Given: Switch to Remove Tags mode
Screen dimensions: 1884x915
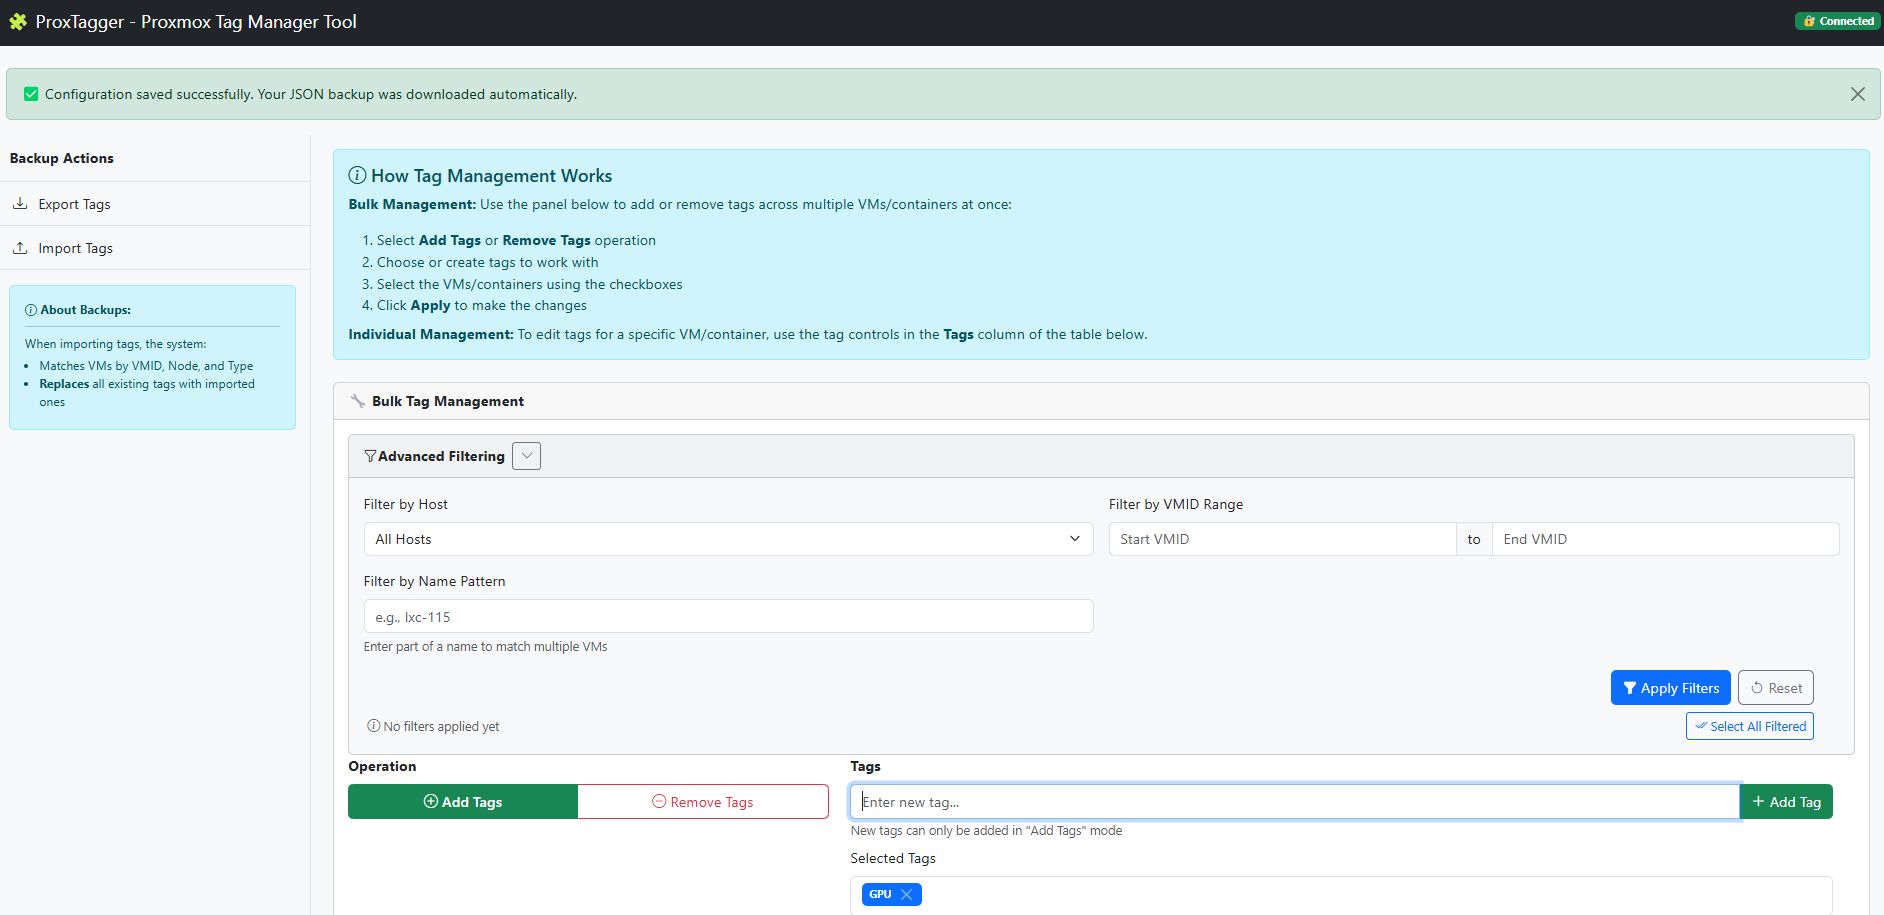Looking at the screenshot, I should pos(703,801).
